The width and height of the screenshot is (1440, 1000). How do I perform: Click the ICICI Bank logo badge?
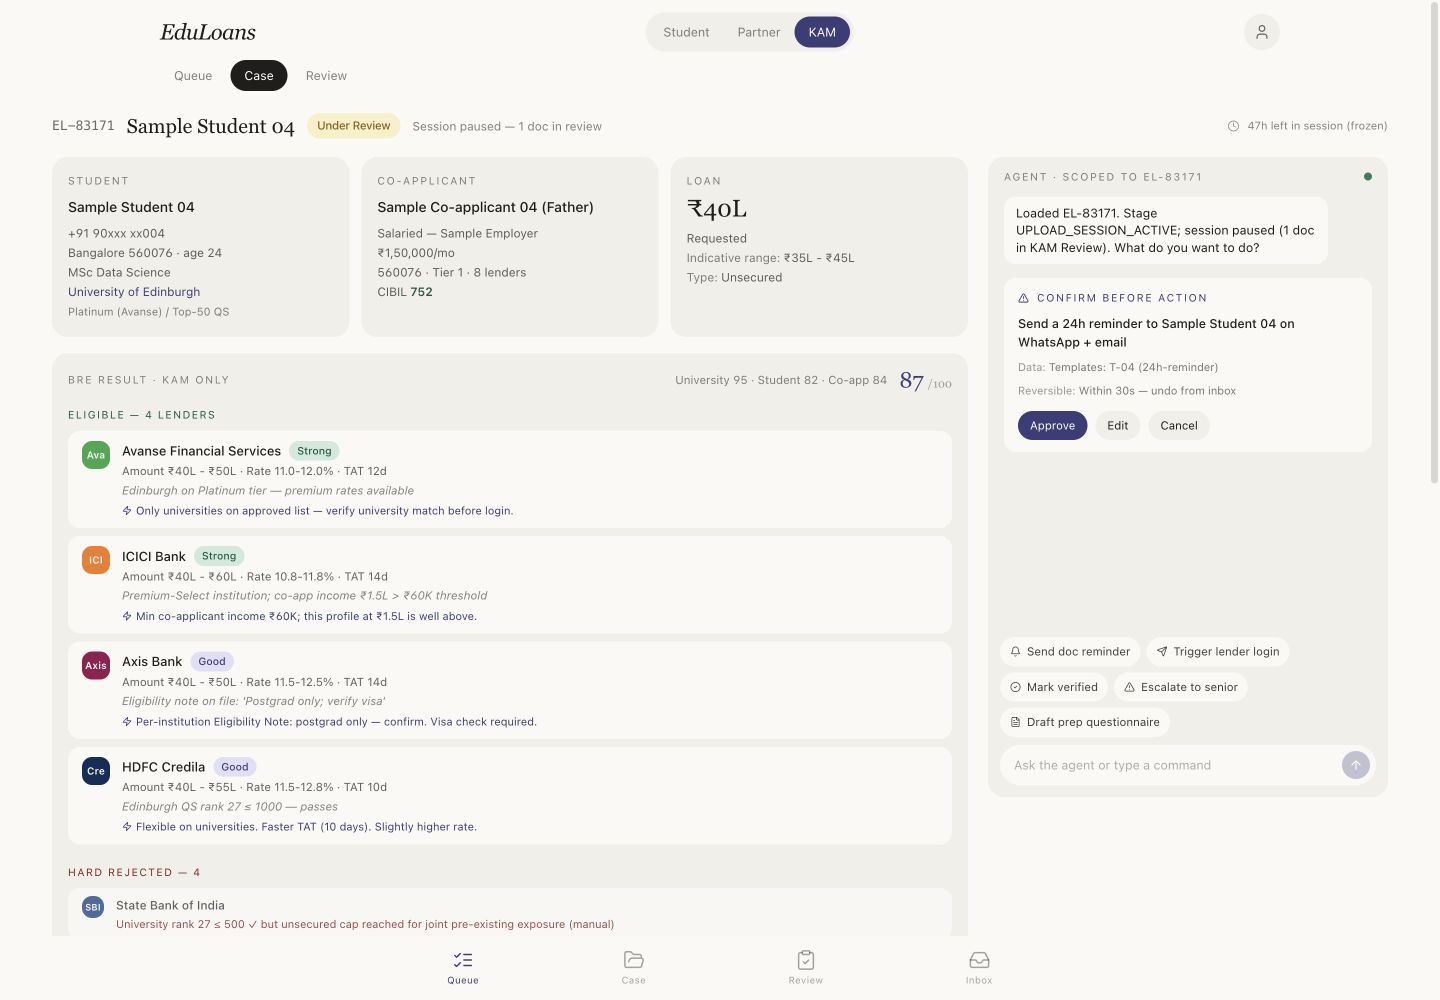point(96,560)
